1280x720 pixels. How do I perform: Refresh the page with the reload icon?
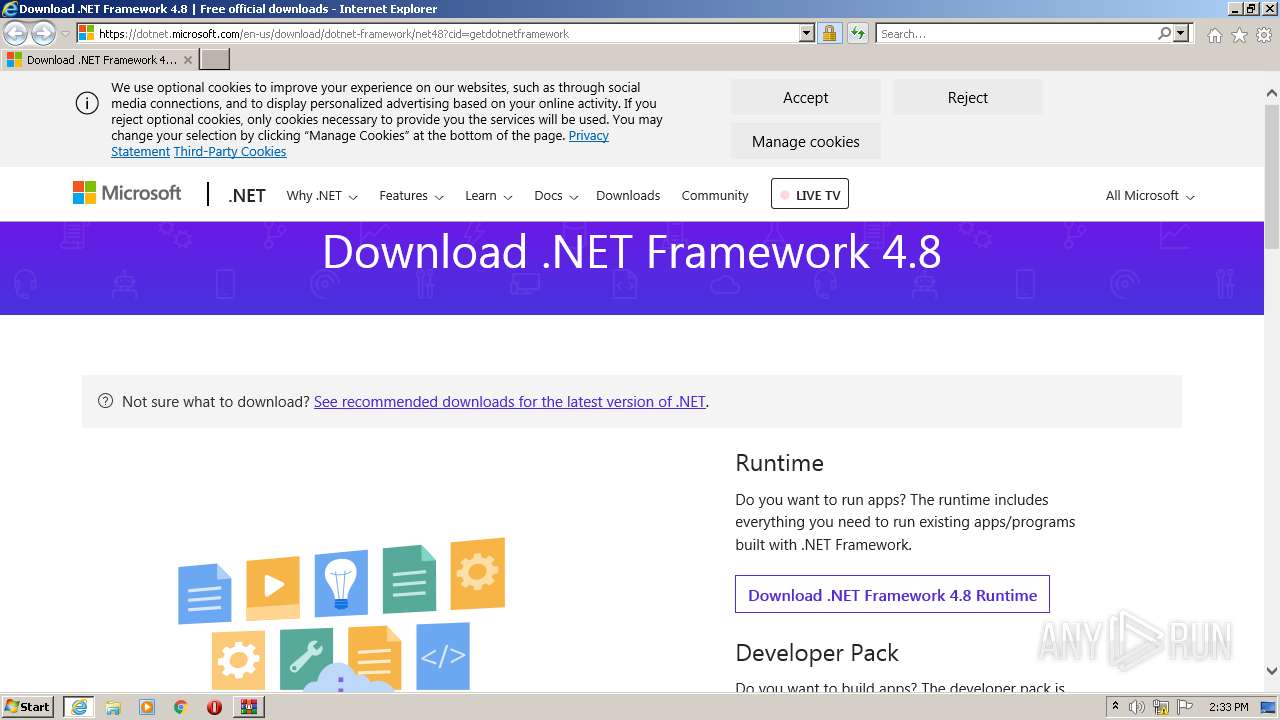point(857,33)
